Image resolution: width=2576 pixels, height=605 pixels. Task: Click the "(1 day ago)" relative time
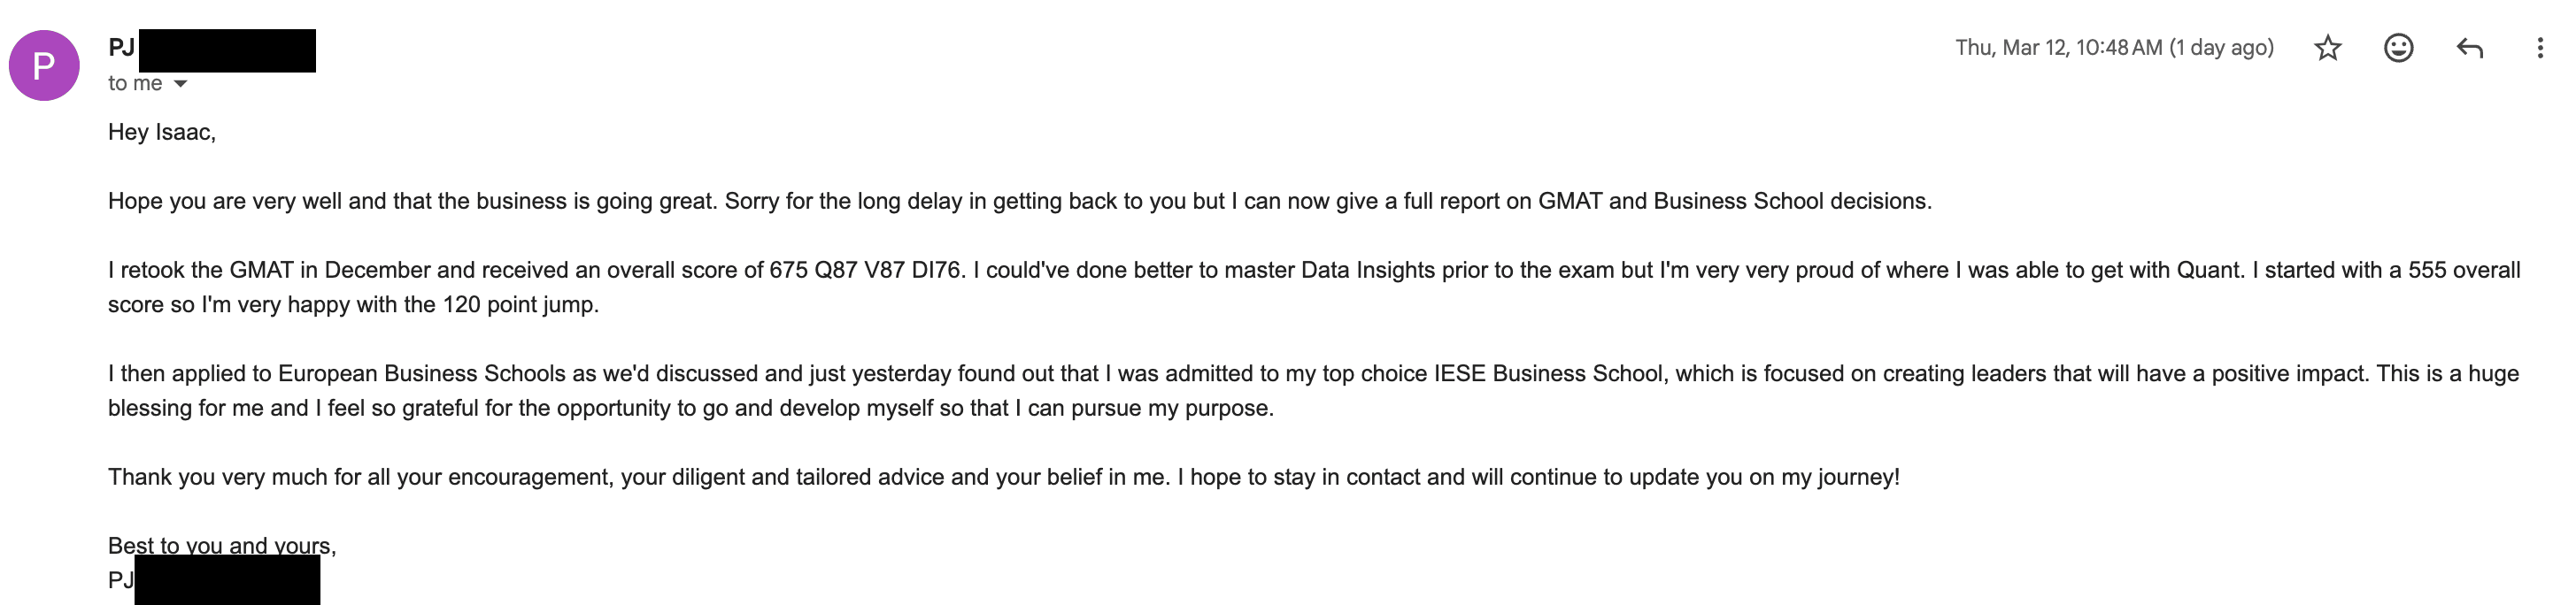tap(2221, 48)
